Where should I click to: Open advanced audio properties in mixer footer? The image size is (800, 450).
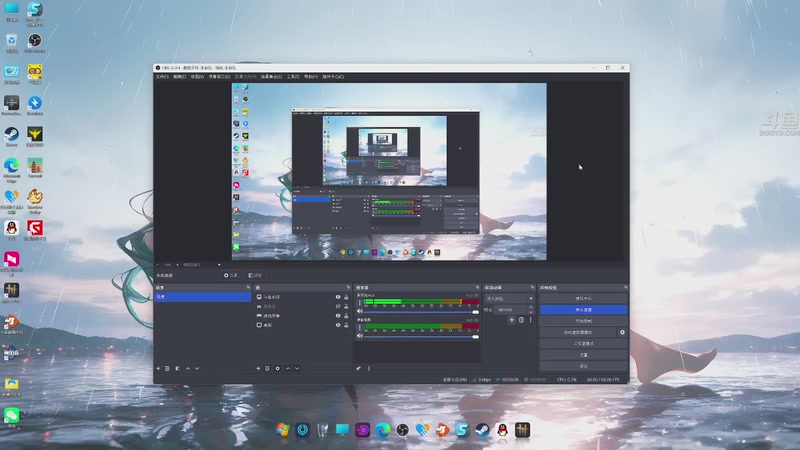point(359,368)
